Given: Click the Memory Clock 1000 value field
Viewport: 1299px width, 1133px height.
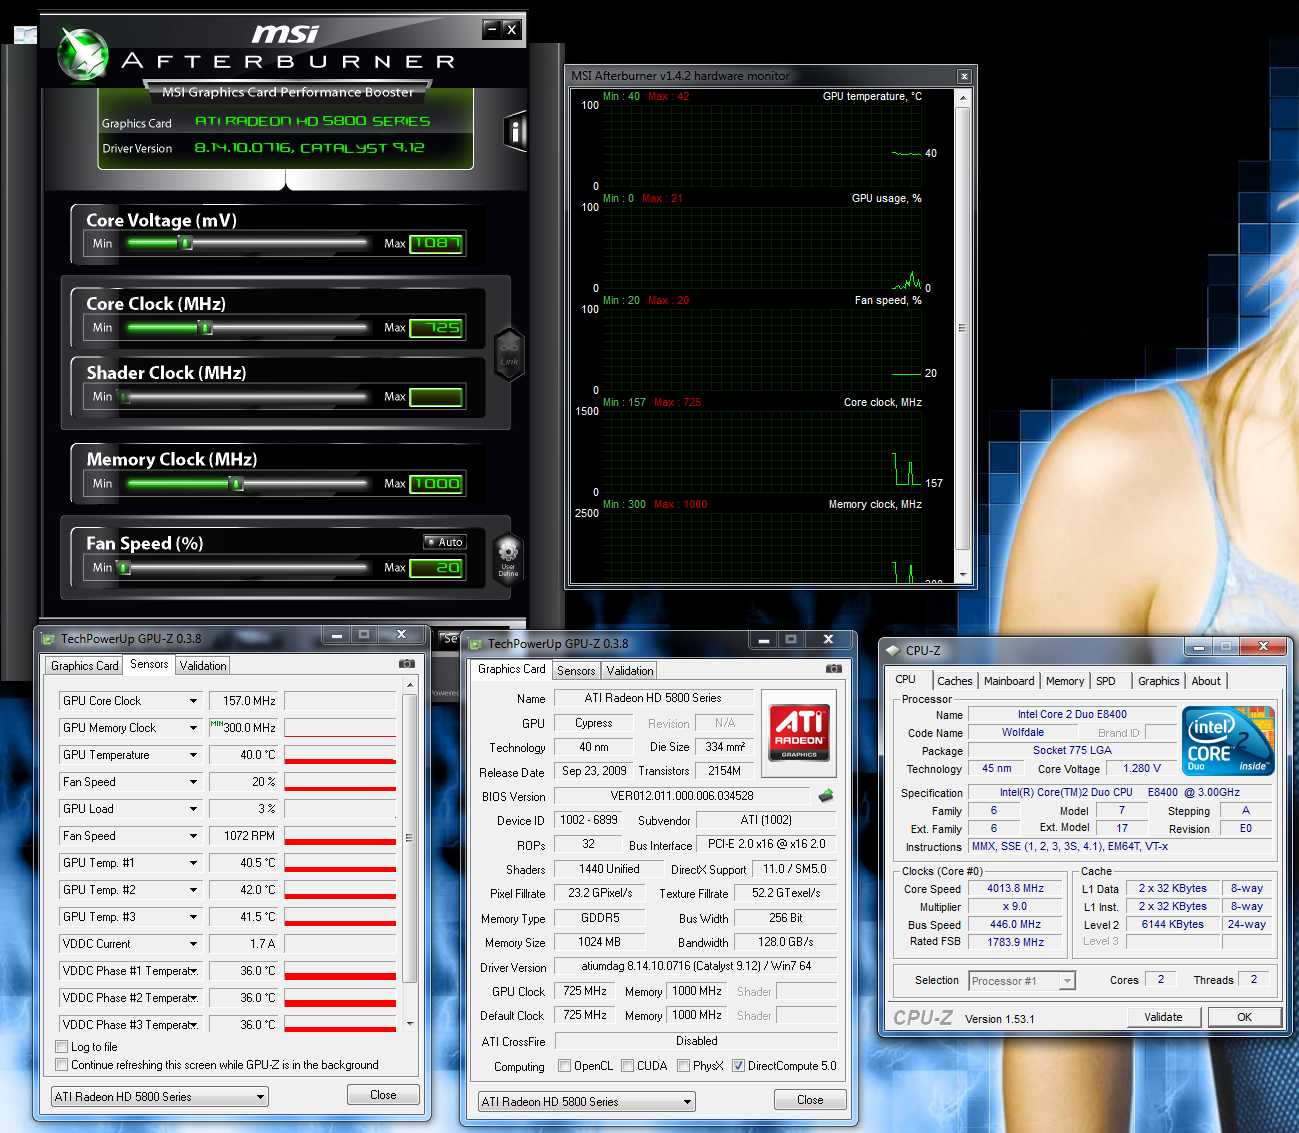Looking at the screenshot, I should click(x=436, y=483).
